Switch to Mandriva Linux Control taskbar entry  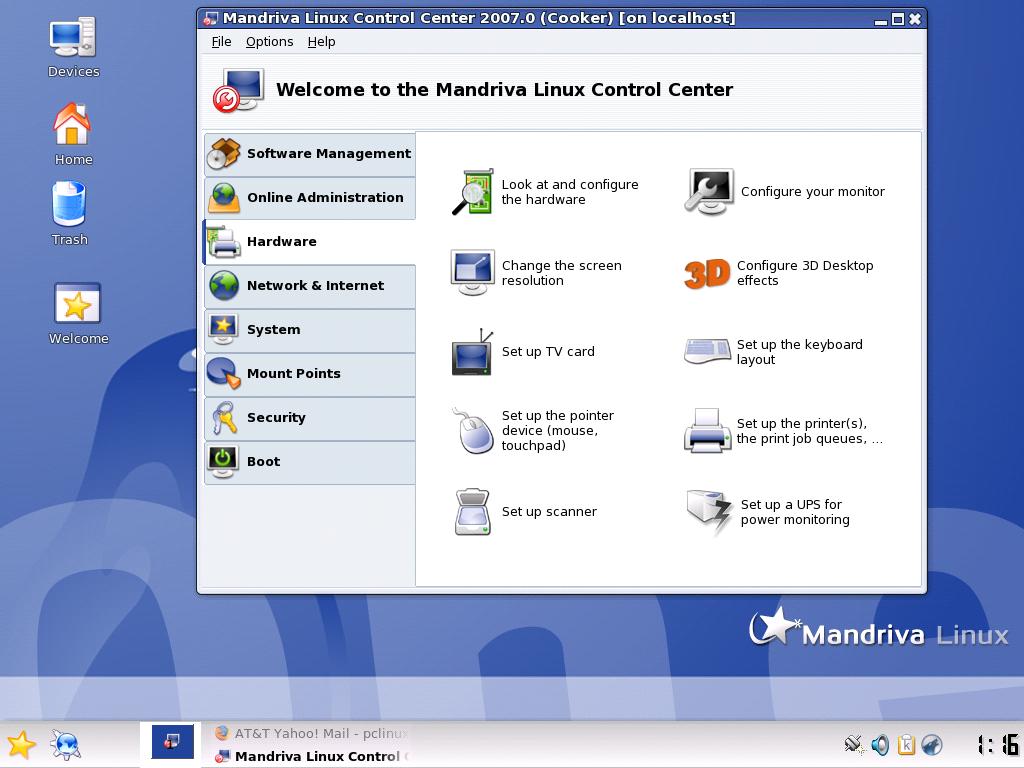tap(312, 756)
